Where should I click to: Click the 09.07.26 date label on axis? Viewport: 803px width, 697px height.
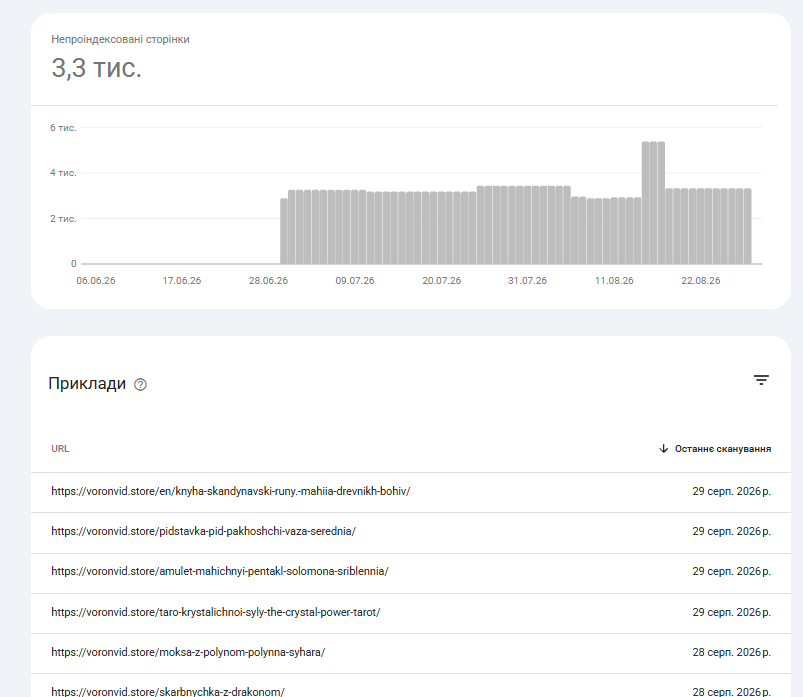355,281
